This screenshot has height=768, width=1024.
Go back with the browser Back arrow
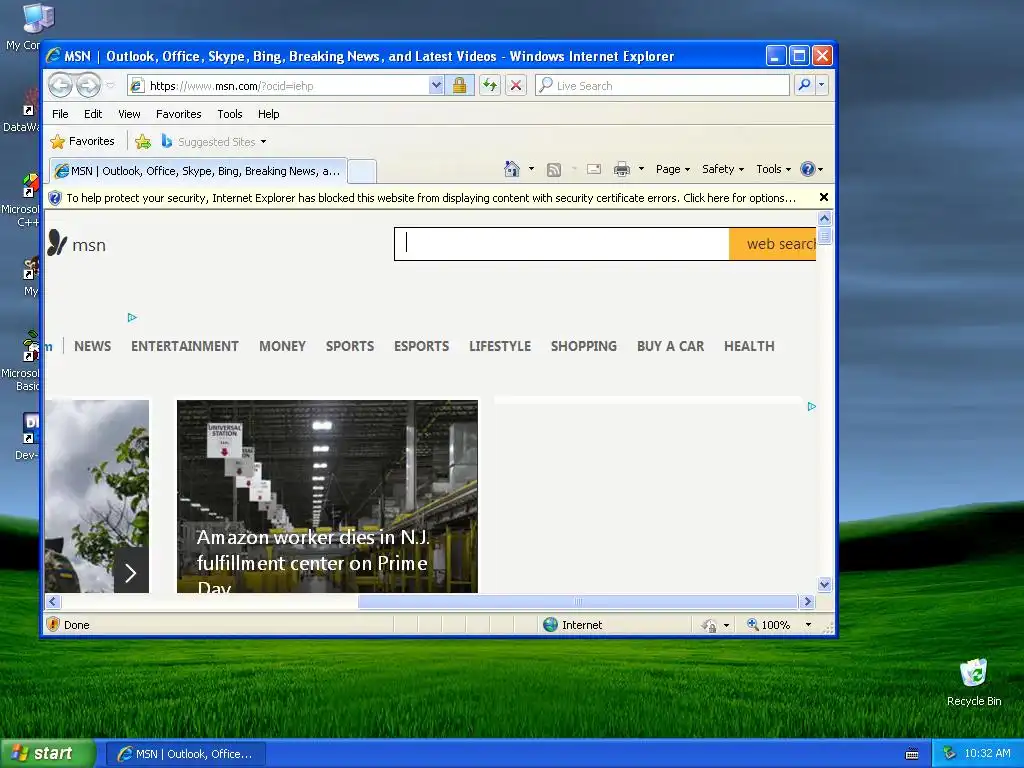60,85
